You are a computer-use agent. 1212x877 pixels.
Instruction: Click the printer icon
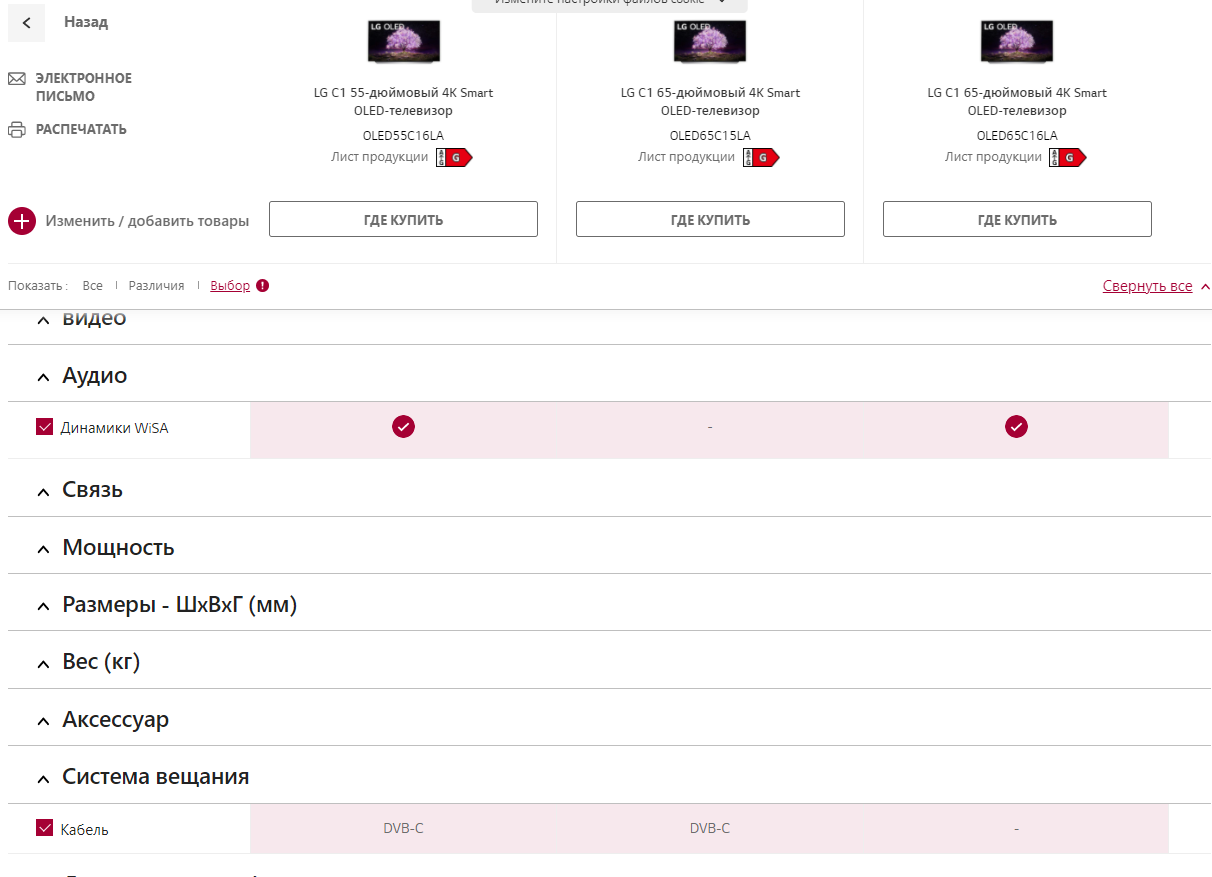pos(17,129)
